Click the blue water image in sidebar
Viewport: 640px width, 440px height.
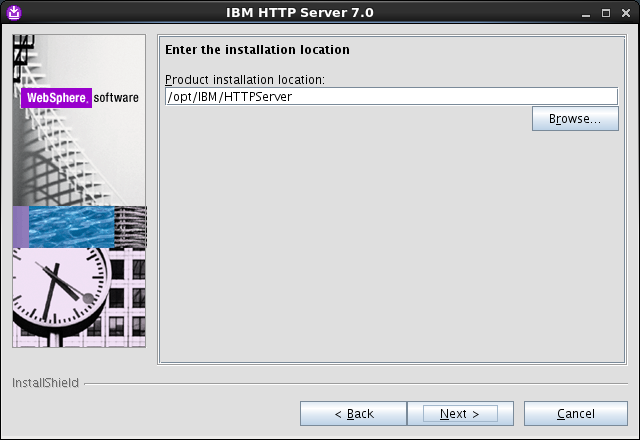coord(71,227)
